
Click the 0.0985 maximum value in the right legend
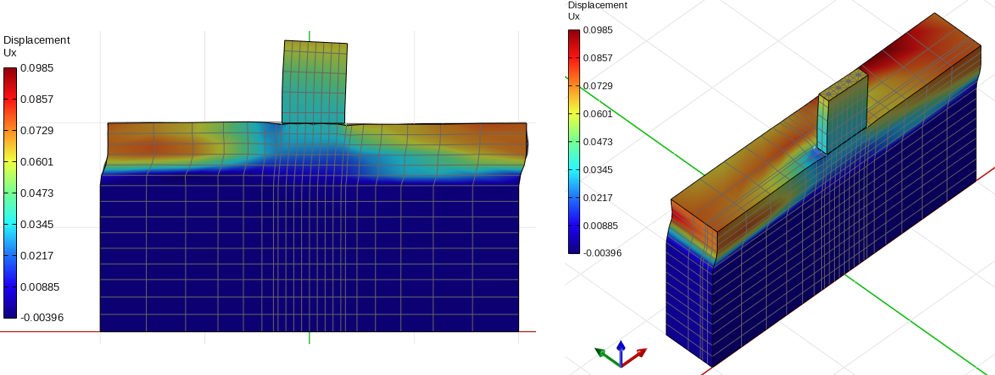pos(599,30)
